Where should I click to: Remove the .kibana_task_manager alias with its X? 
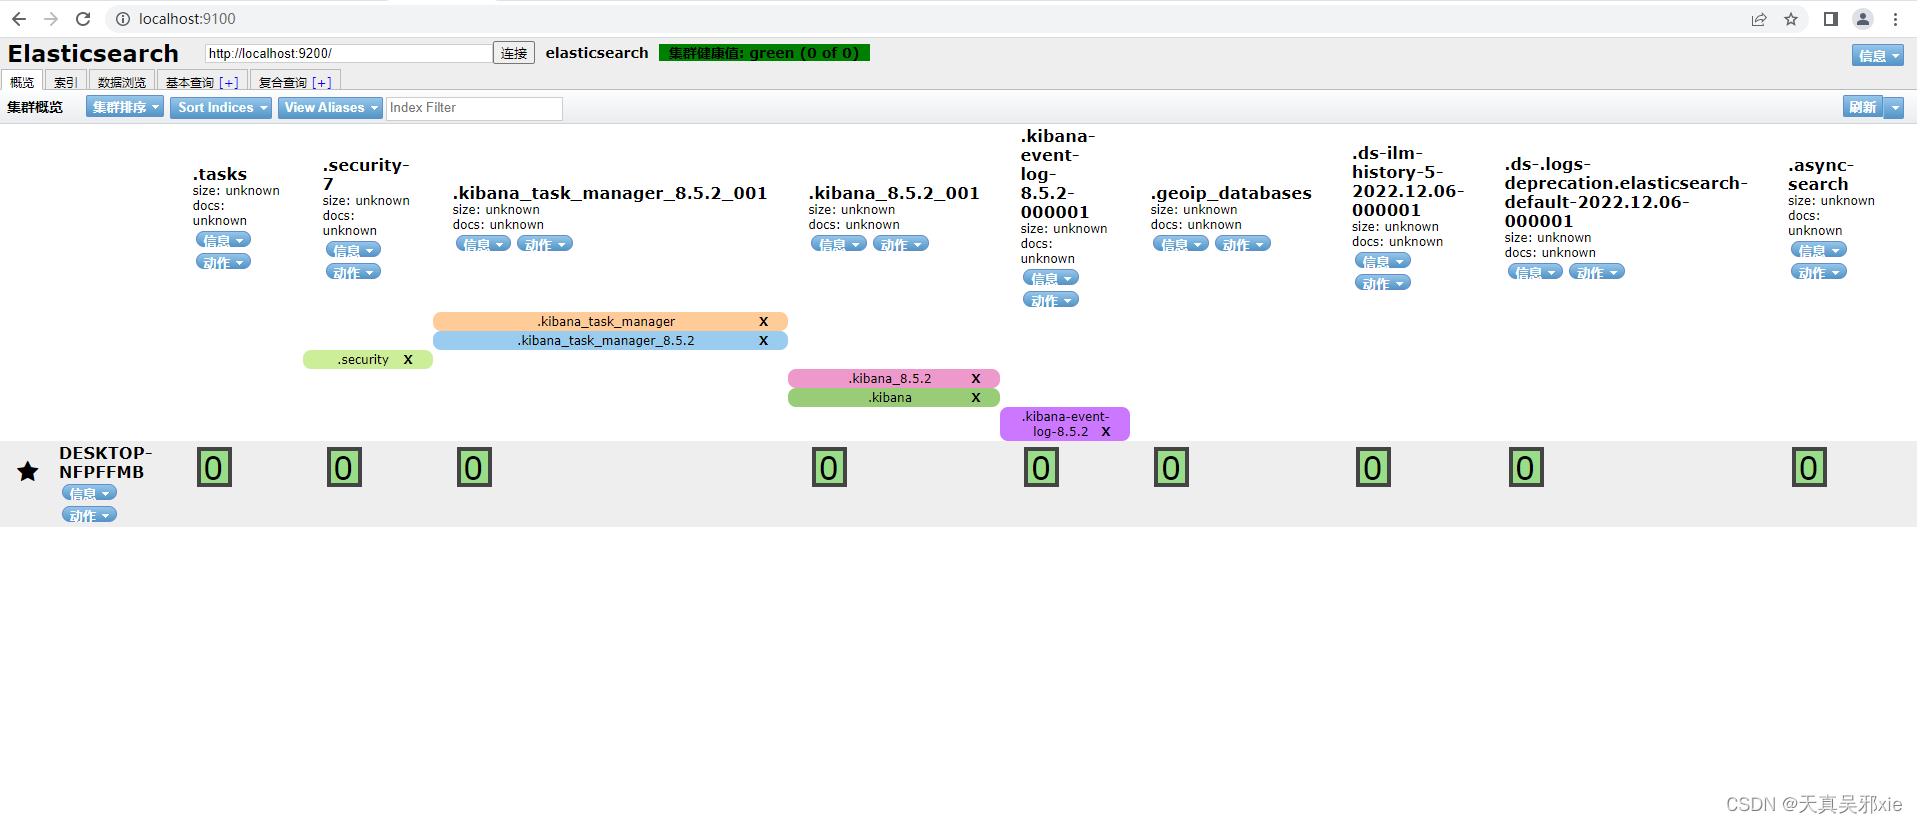[763, 321]
